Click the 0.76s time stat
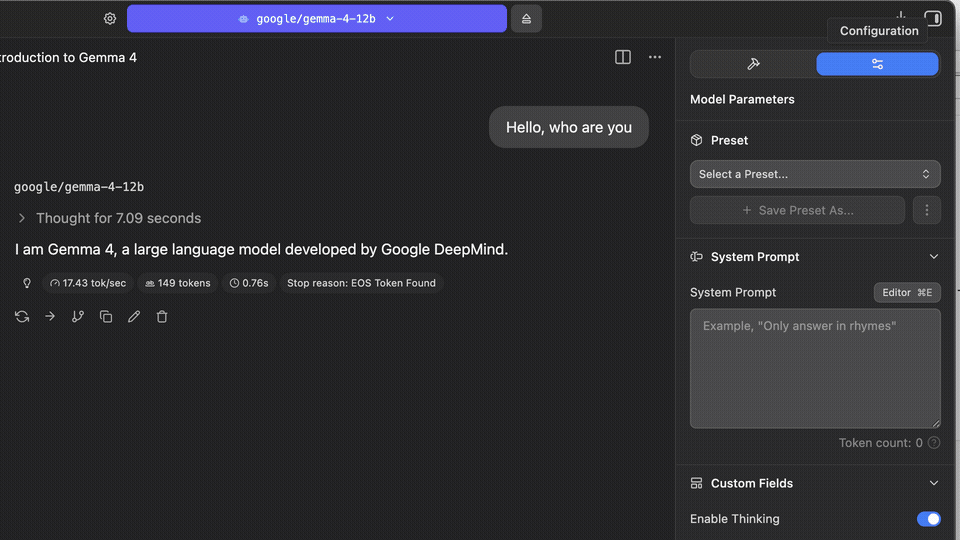The width and height of the screenshot is (960, 540). tap(249, 283)
